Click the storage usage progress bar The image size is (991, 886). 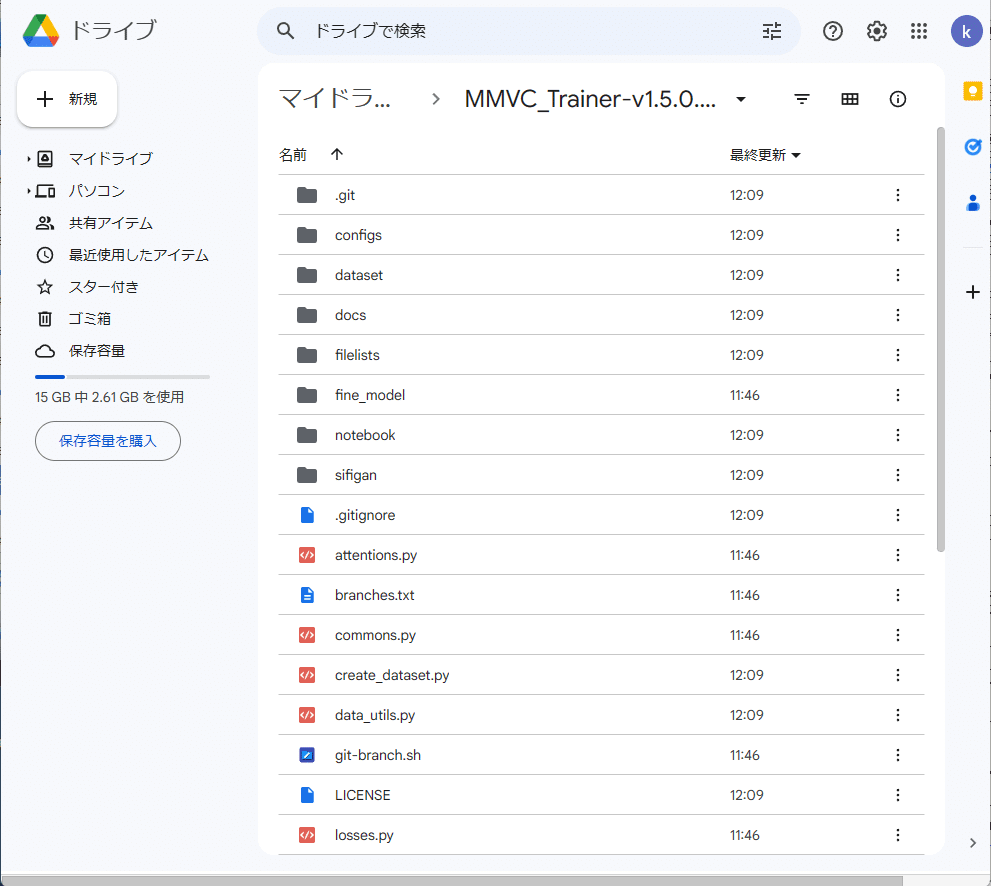click(122, 377)
